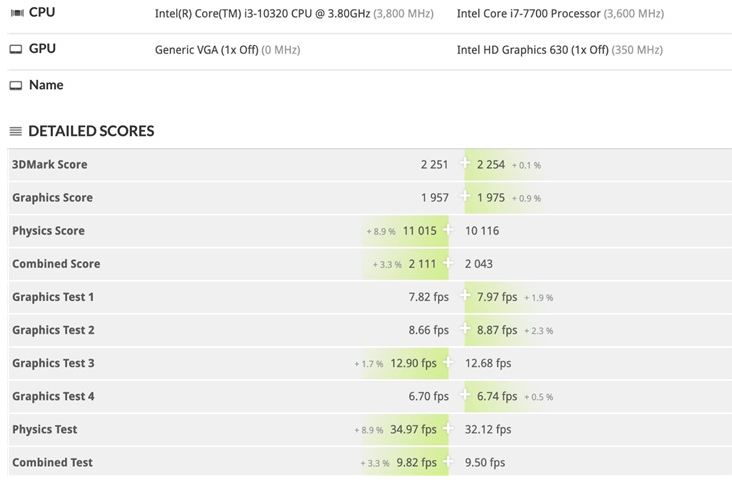Click the CPU chip icon

(15, 13)
